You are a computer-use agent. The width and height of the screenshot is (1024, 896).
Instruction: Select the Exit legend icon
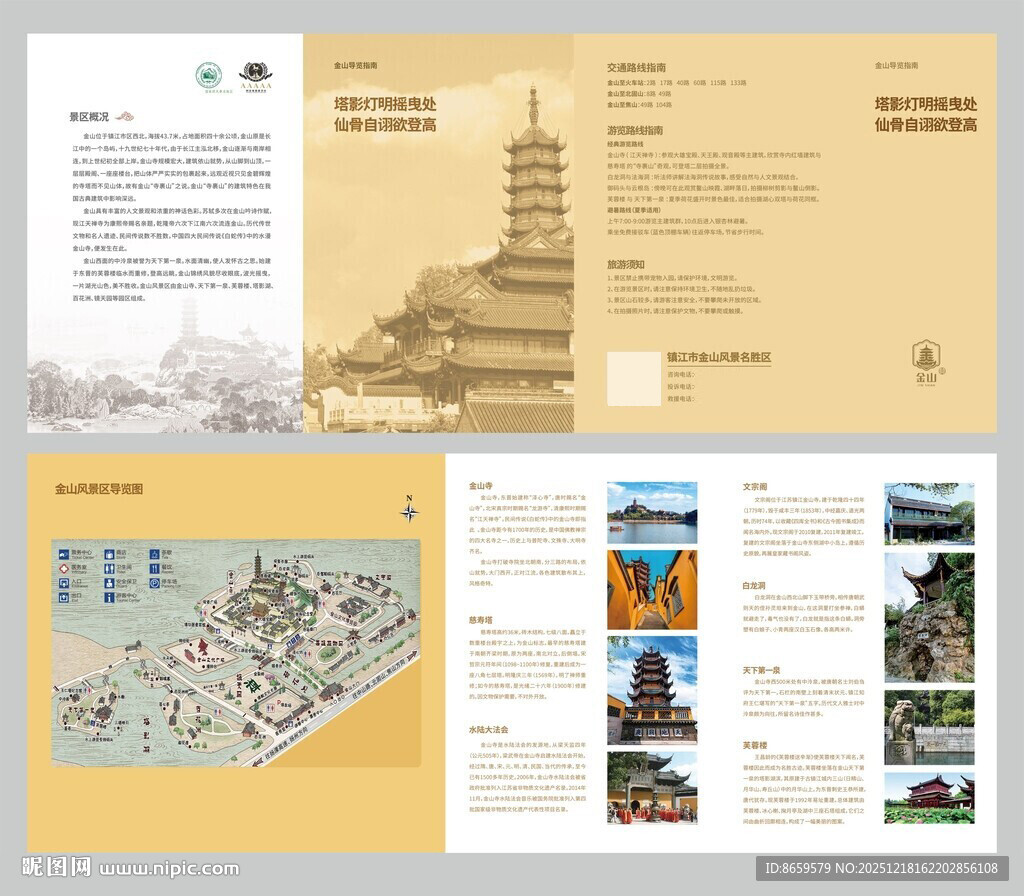click(x=64, y=597)
